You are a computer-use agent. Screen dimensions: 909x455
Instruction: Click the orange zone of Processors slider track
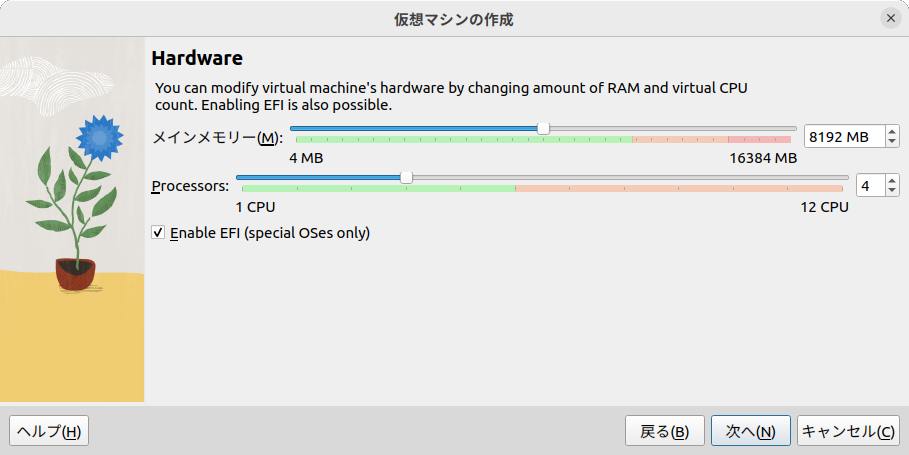point(678,189)
